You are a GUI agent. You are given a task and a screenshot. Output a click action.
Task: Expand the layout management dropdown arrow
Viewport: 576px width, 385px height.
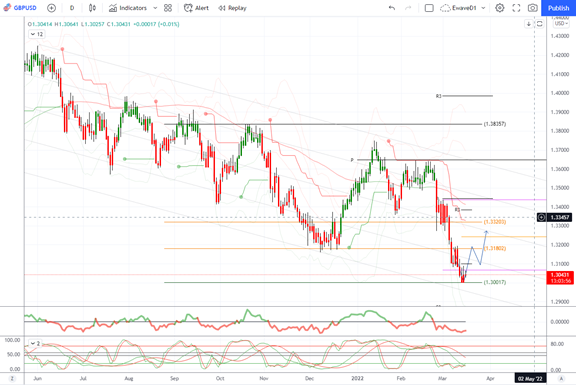point(483,8)
